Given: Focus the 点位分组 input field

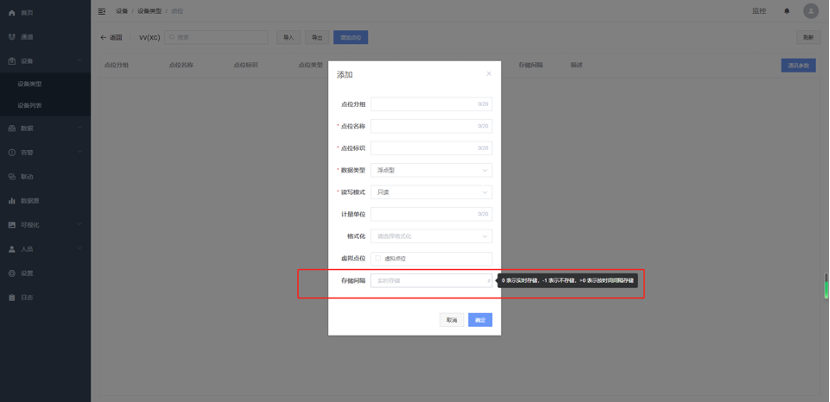Looking at the screenshot, I should 431,104.
